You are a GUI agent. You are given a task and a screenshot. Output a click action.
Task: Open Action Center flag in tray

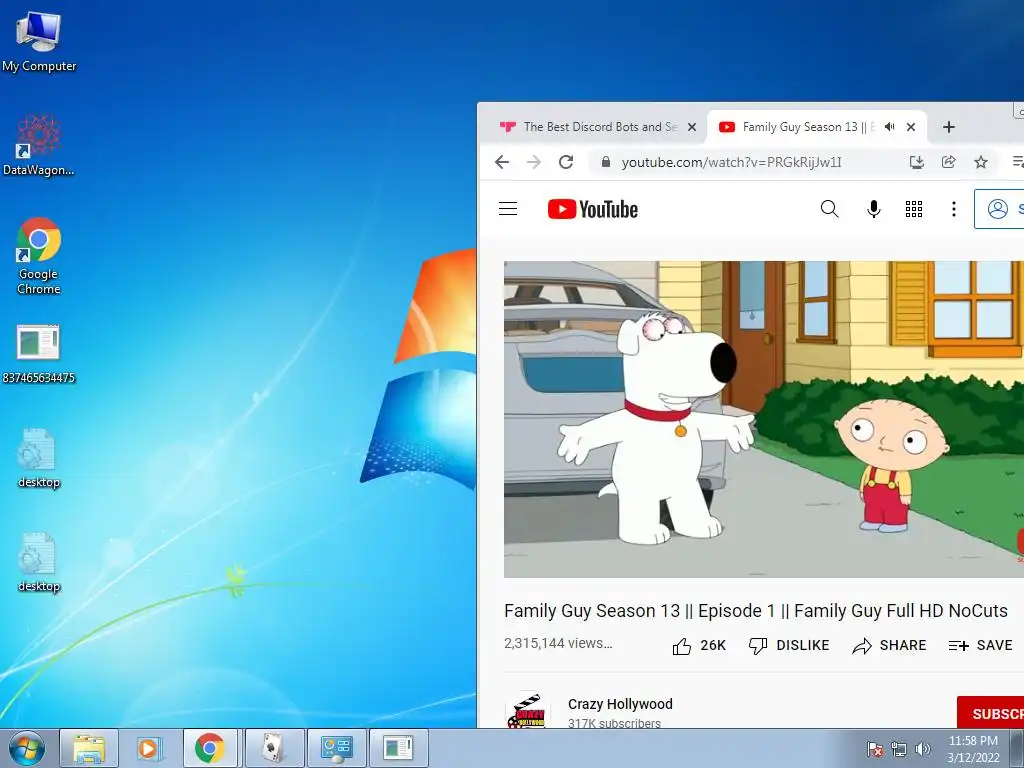click(875, 749)
